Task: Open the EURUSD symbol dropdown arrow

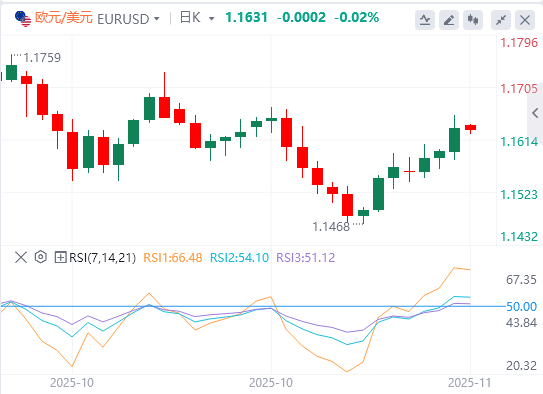Action: tap(157, 19)
